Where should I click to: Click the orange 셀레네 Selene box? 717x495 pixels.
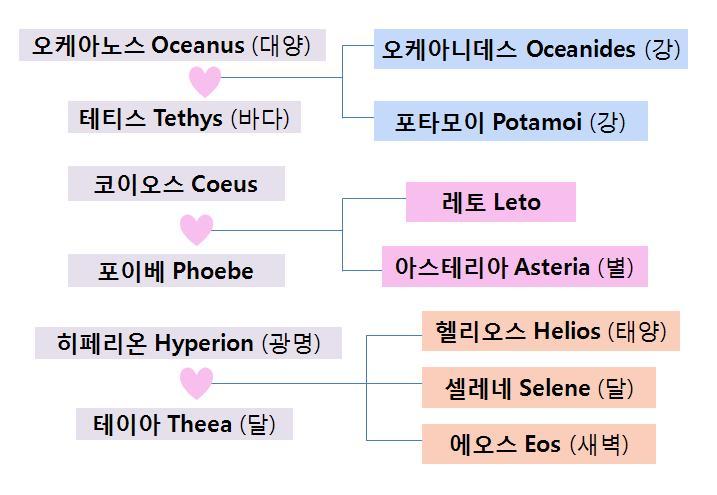click(x=539, y=388)
